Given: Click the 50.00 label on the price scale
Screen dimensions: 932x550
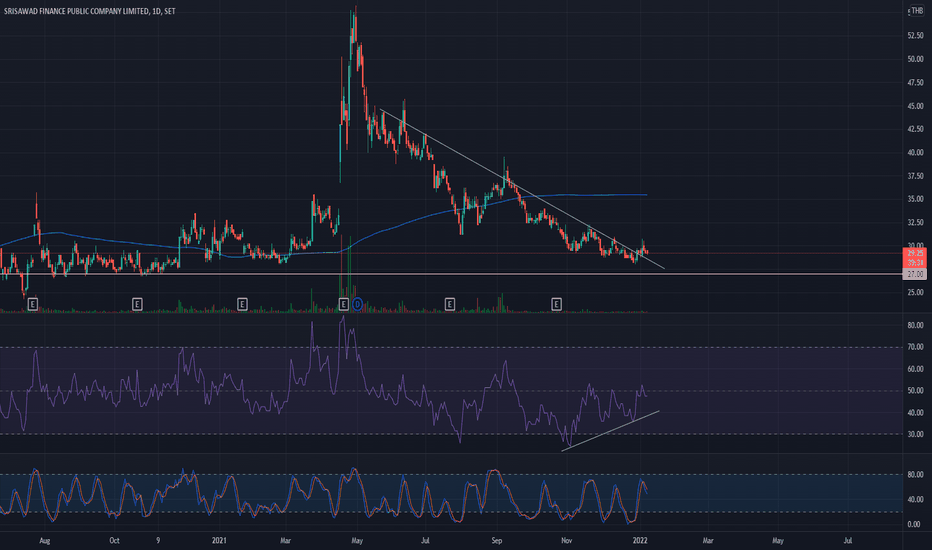Looking at the screenshot, I should coord(915,59).
